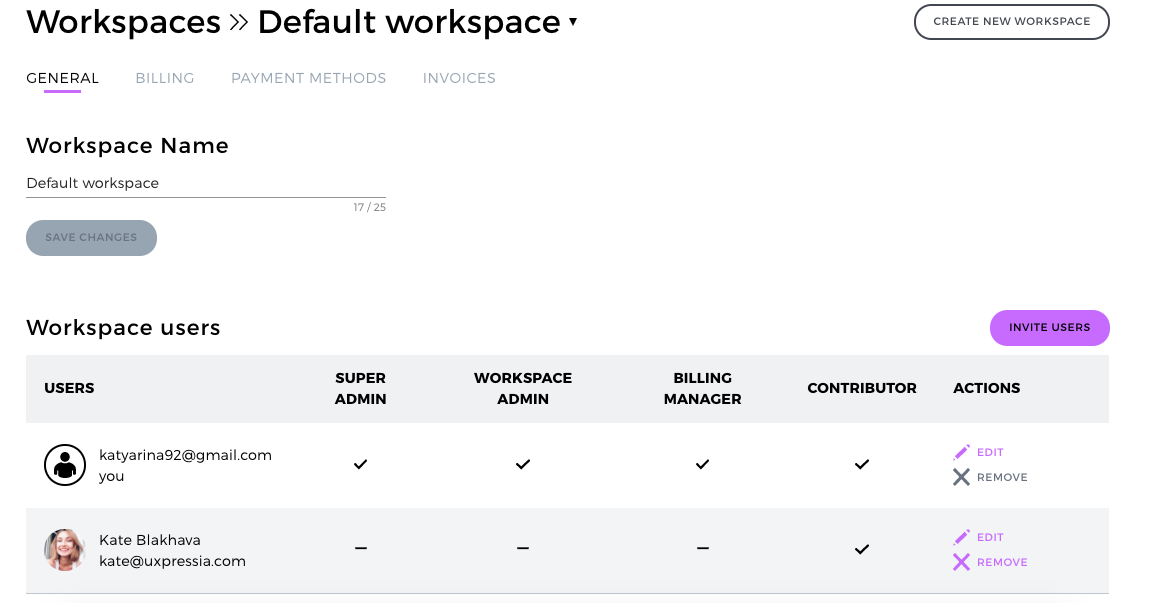Click the purple X Remove icon for Kate Blakhava

coord(961,562)
